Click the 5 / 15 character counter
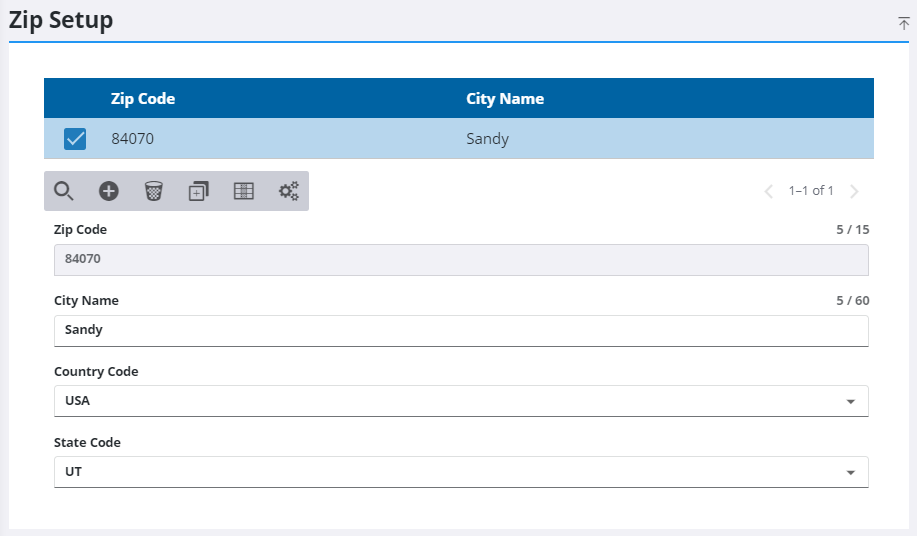917x536 pixels. pyautogui.click(x=853, y=230)
